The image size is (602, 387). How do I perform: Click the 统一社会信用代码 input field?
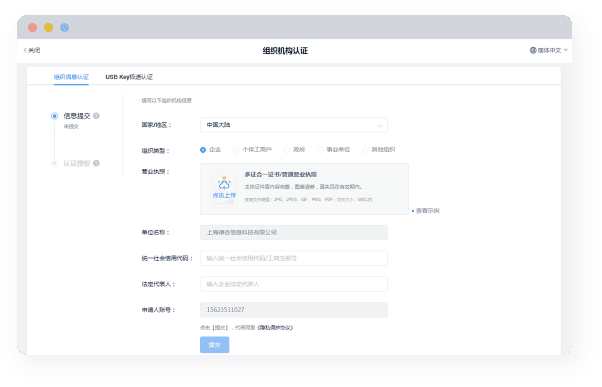pyautogui.click(x=294, y=258)
